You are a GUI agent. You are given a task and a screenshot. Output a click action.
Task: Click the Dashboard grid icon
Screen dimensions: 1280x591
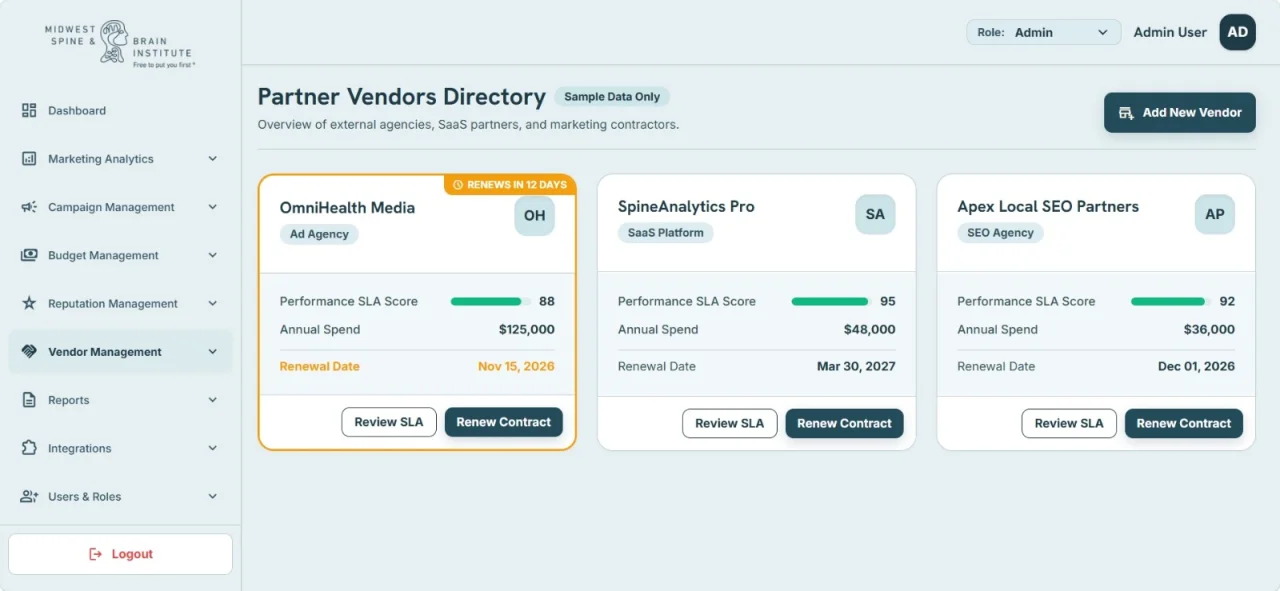coord(29,110)
